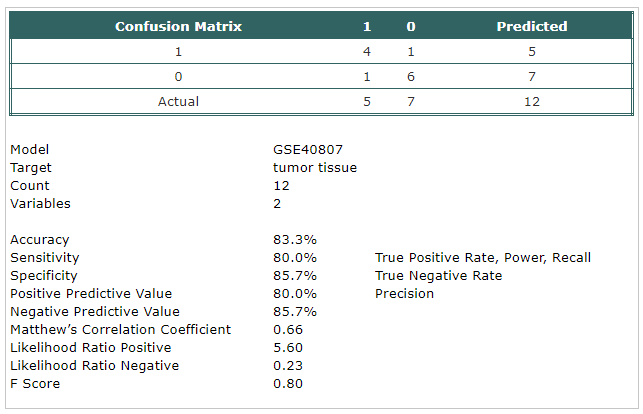Select the Specificity label

[x=44, y=276]
